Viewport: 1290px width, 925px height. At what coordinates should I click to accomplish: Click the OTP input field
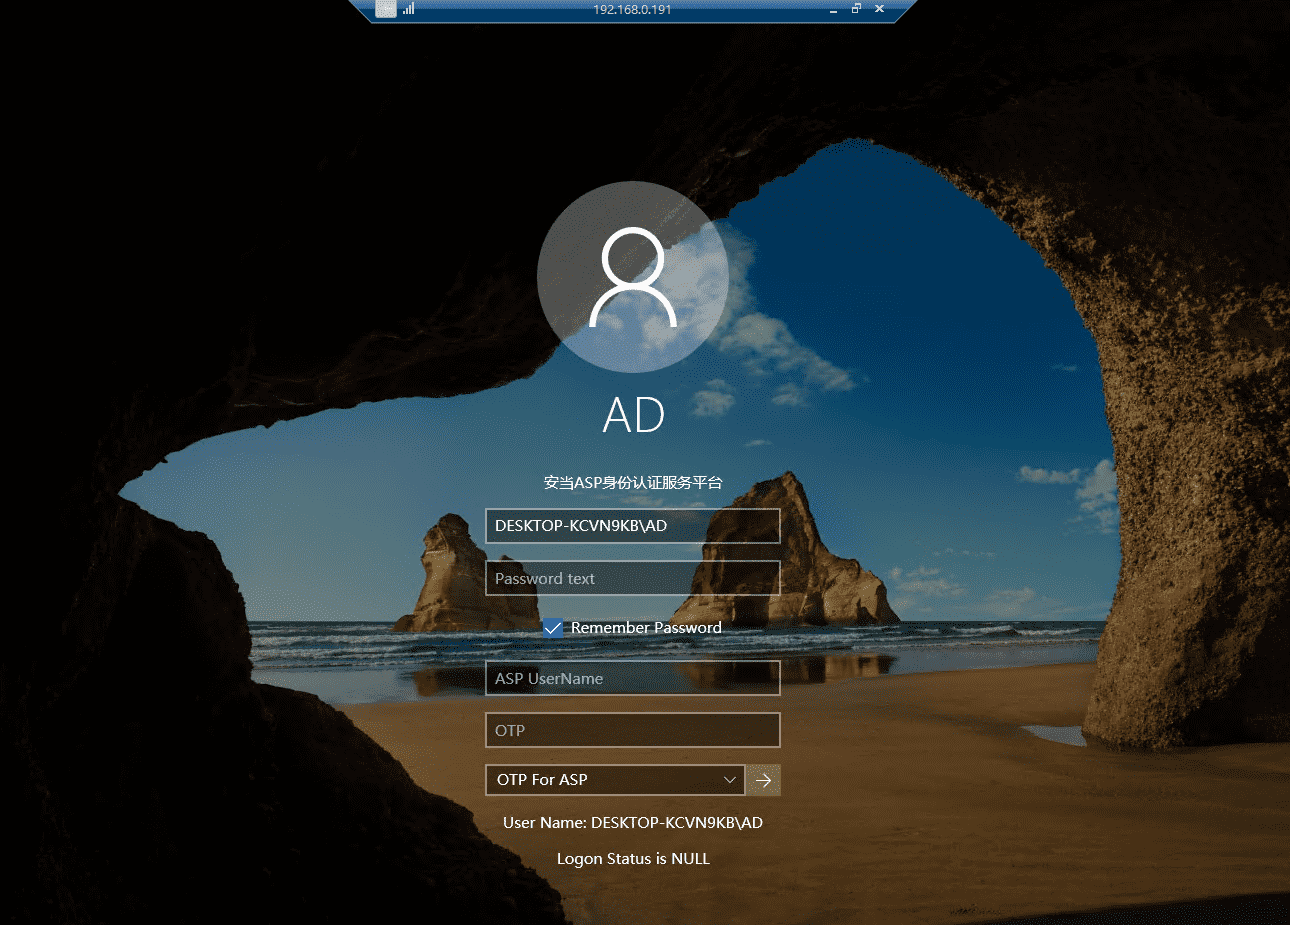(x=633, y=730)
